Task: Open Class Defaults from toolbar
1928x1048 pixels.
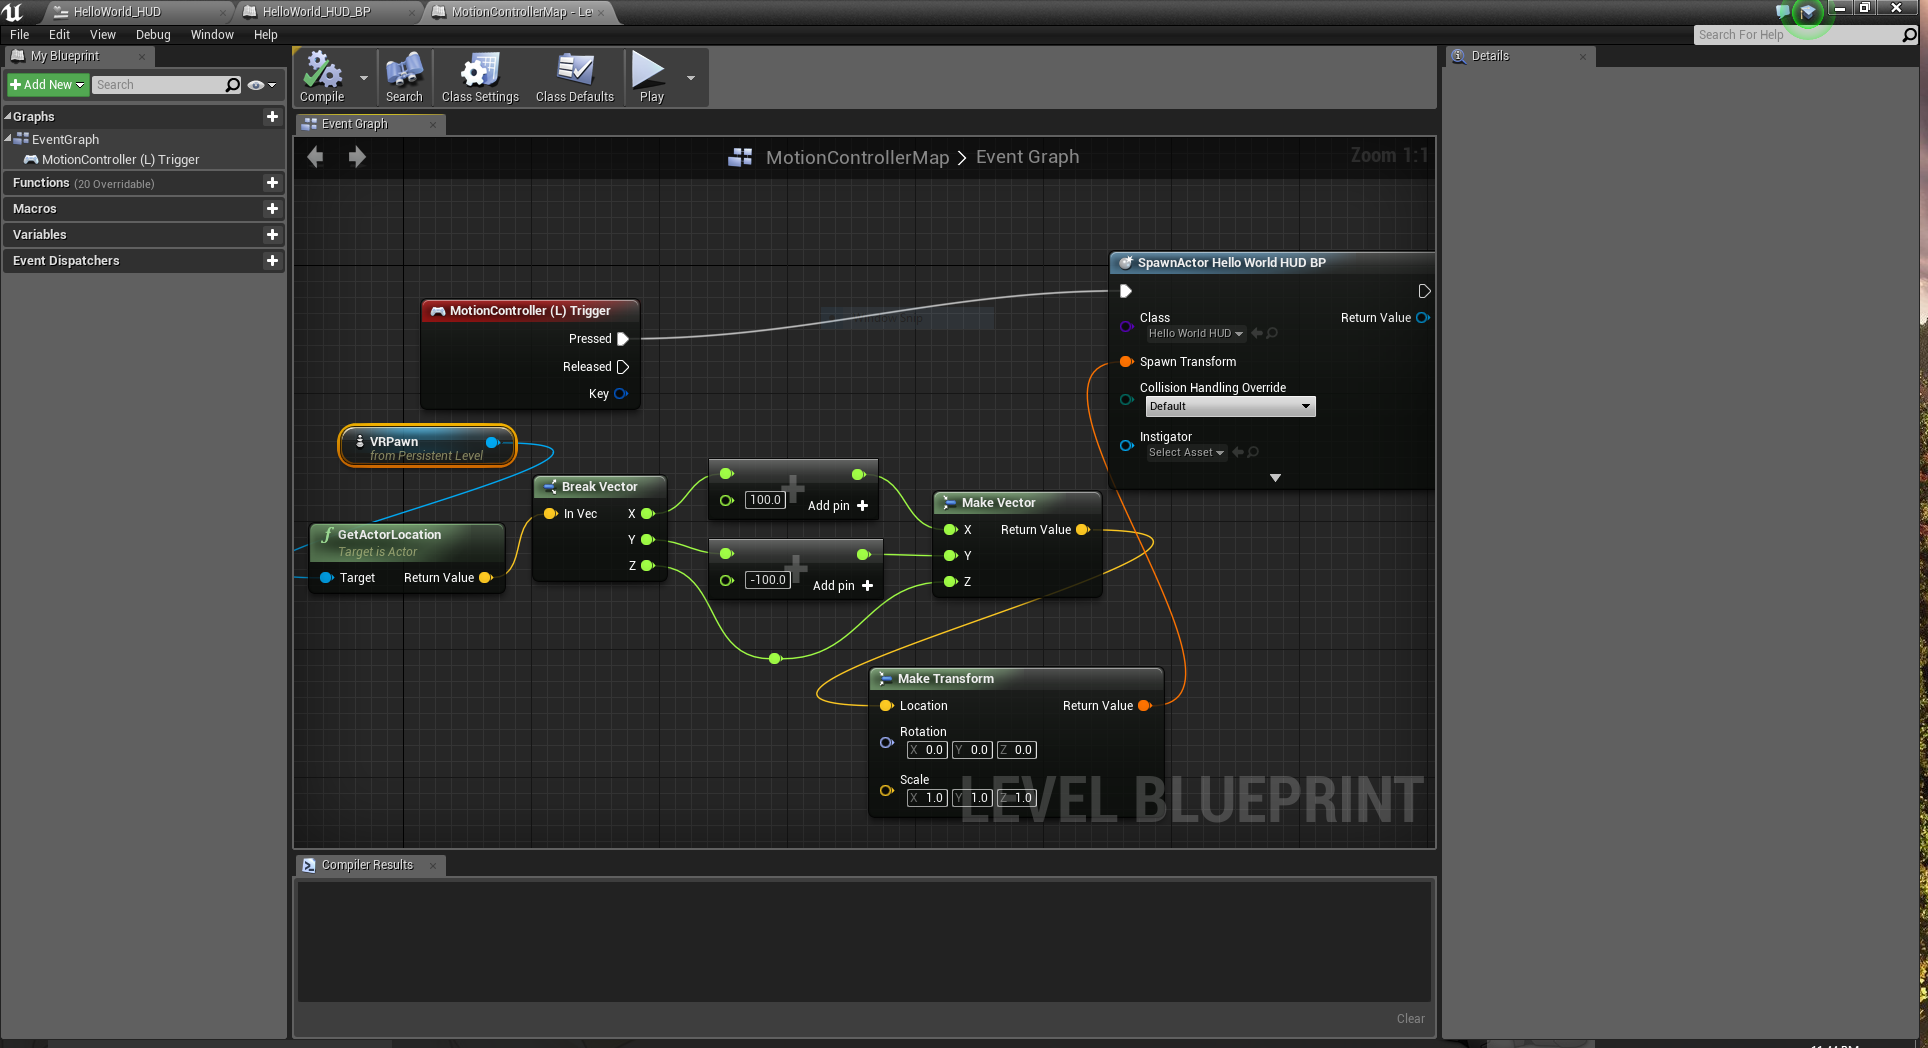Action: click(x=575, y=78)
